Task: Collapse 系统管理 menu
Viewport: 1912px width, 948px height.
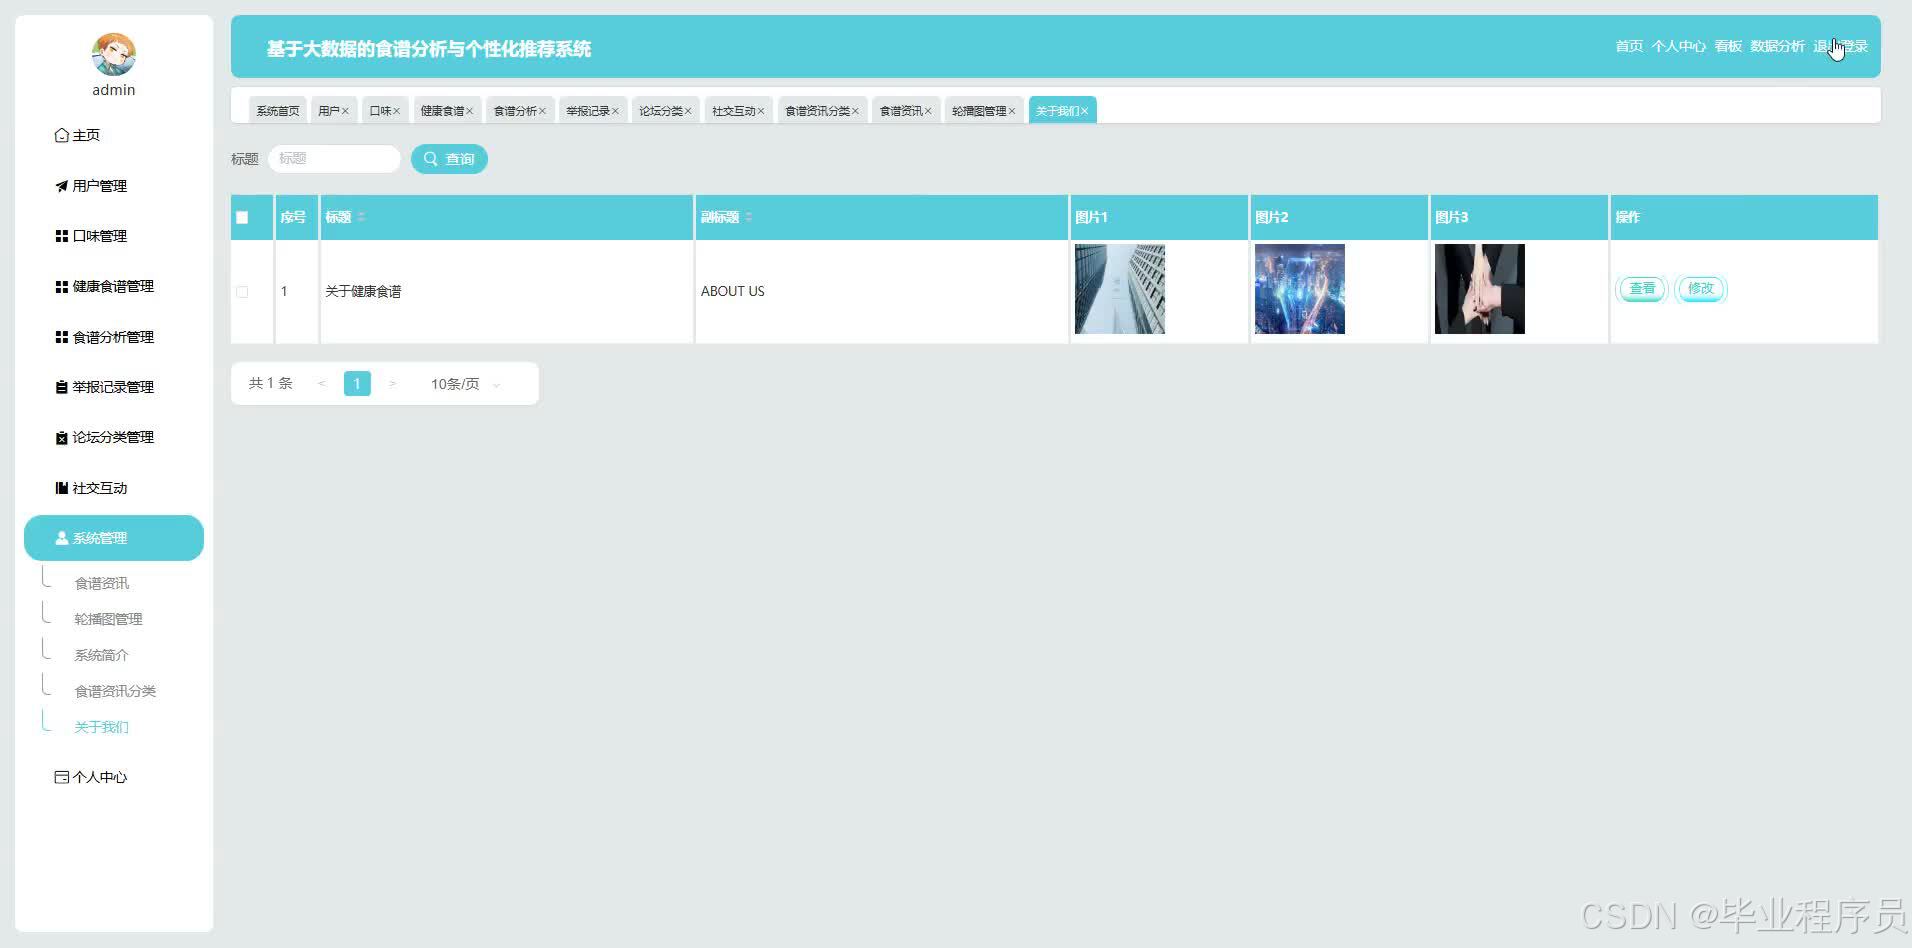Action: 114,538
